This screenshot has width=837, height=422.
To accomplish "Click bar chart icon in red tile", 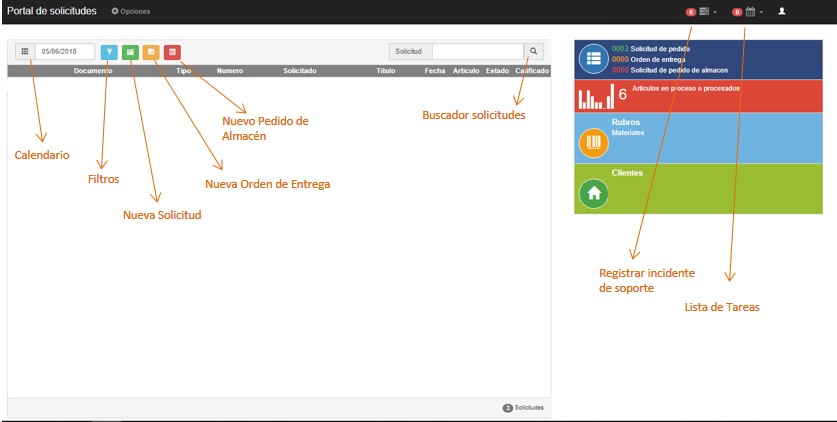I will [596, 98].
